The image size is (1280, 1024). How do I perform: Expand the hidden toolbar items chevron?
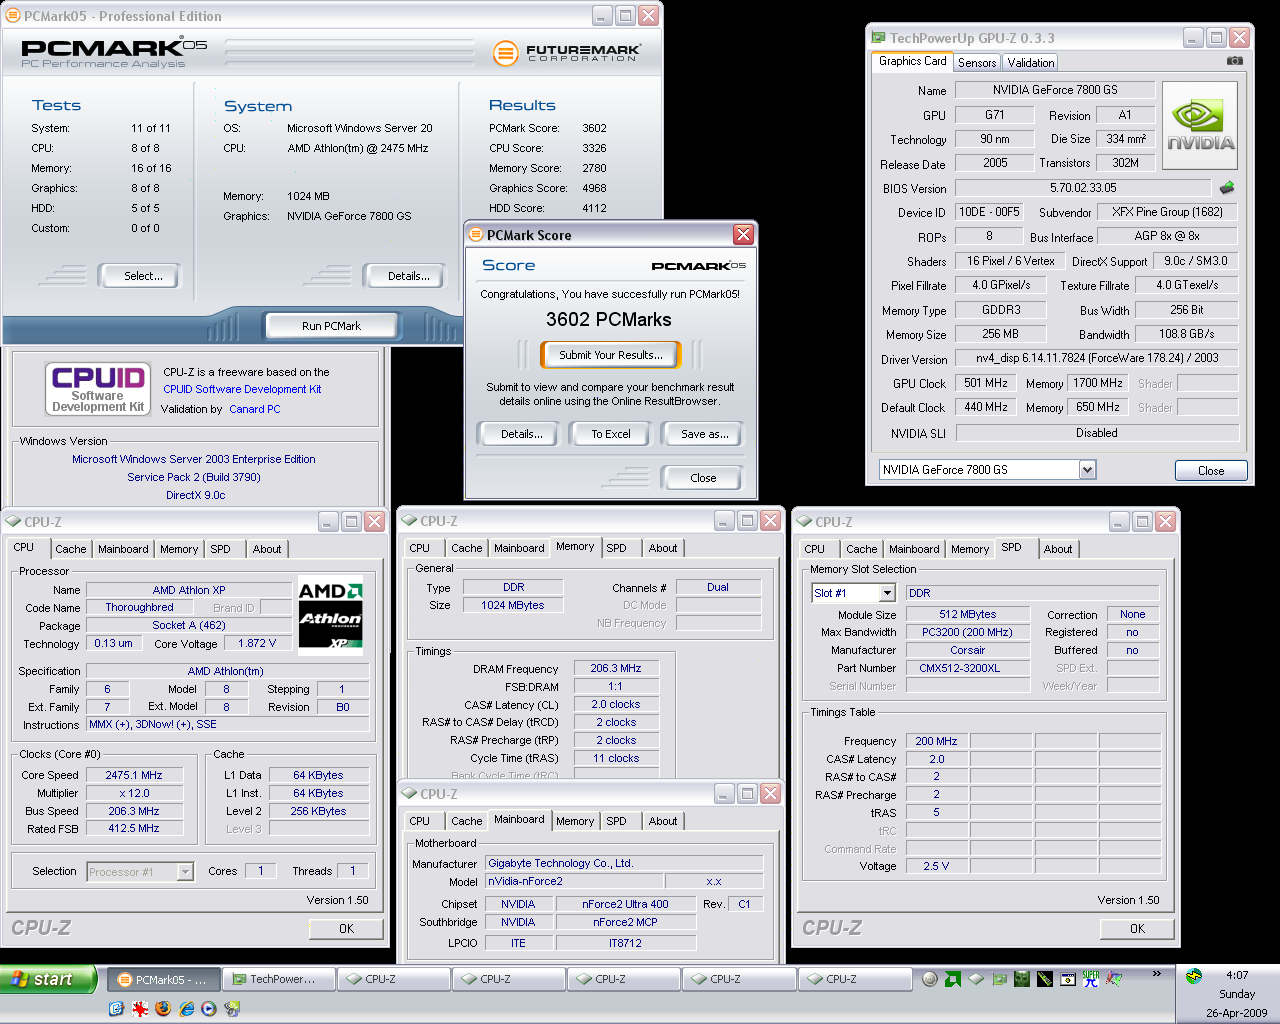pos(1157,973)
